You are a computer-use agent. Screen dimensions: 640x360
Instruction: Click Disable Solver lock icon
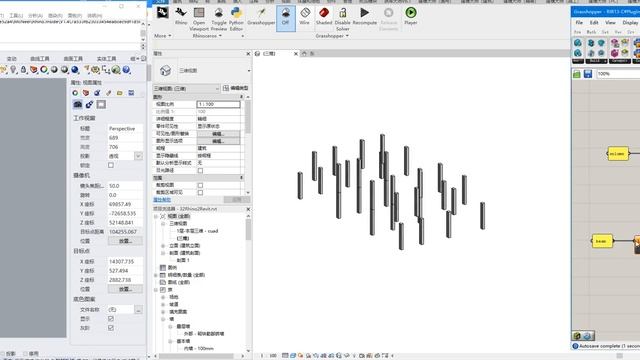342,19
